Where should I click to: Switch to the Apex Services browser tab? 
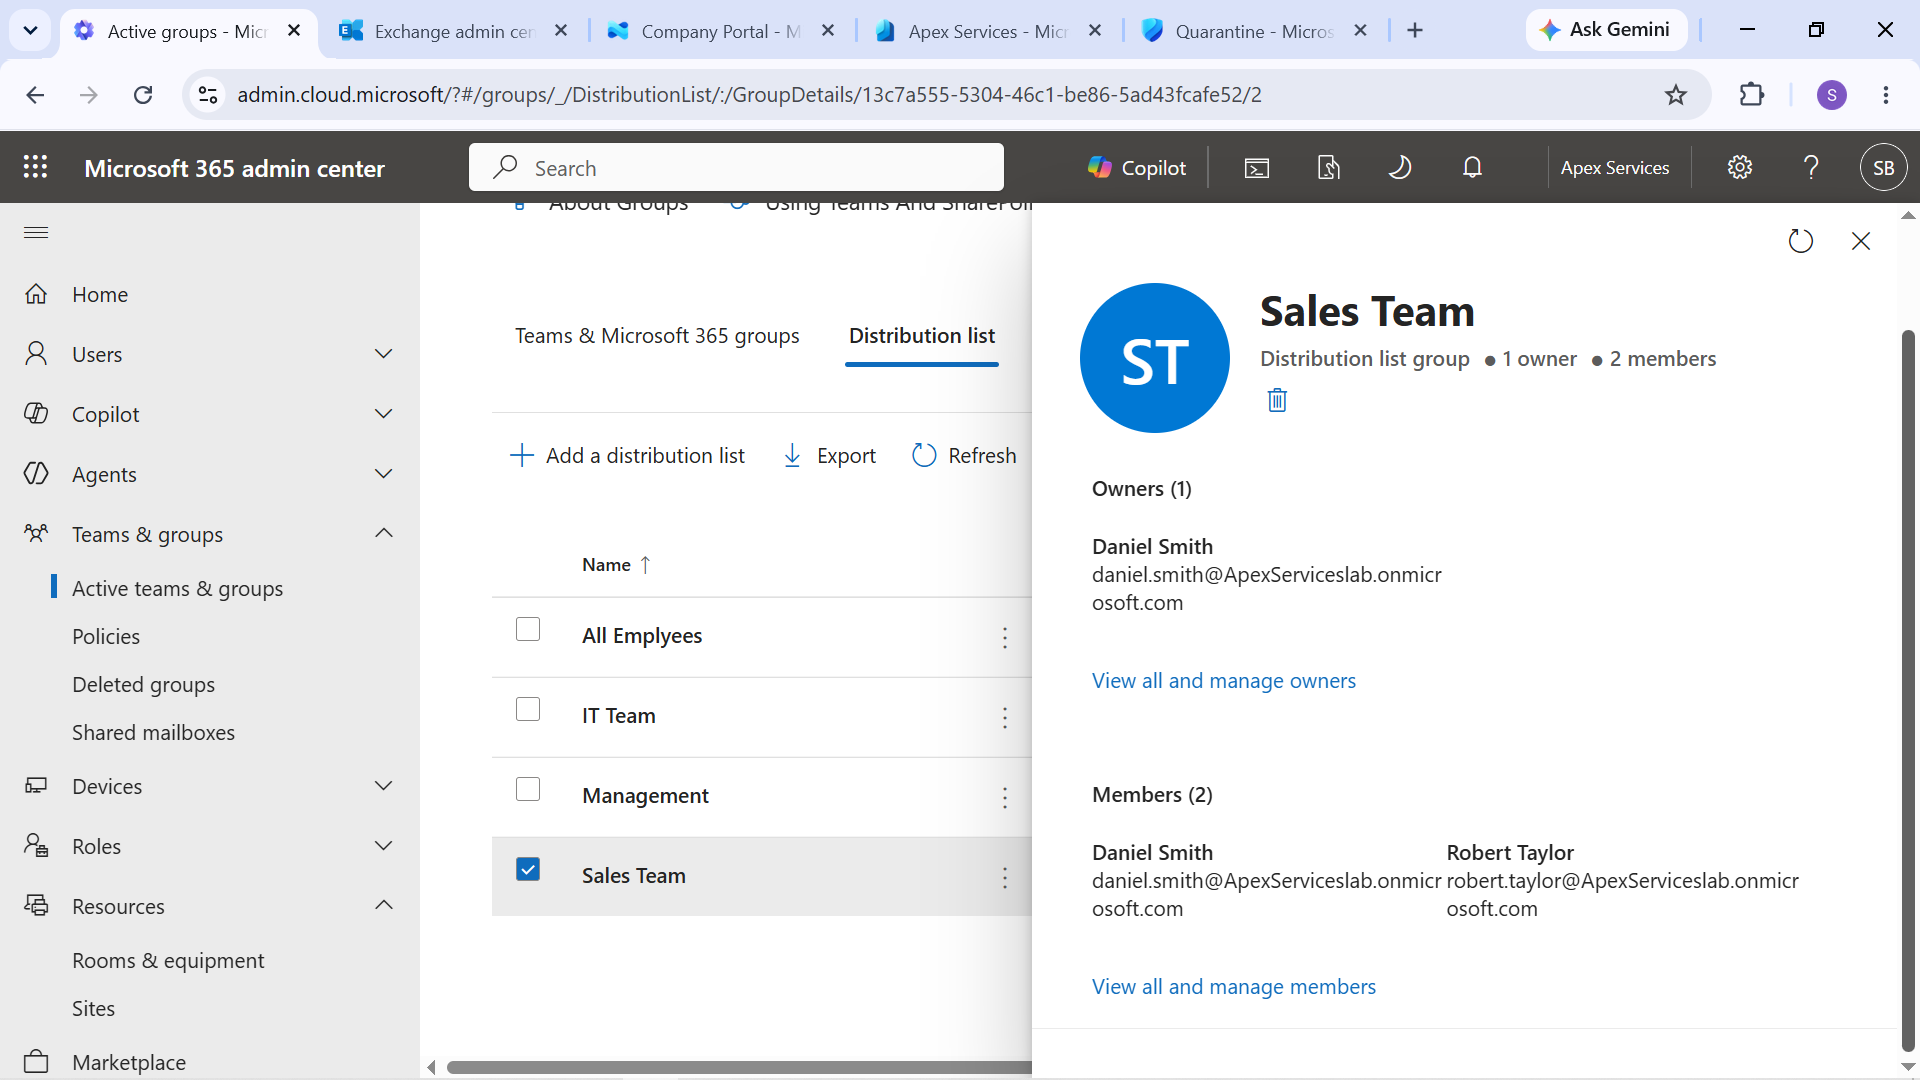pyautogui.click(x=988, y=31)
